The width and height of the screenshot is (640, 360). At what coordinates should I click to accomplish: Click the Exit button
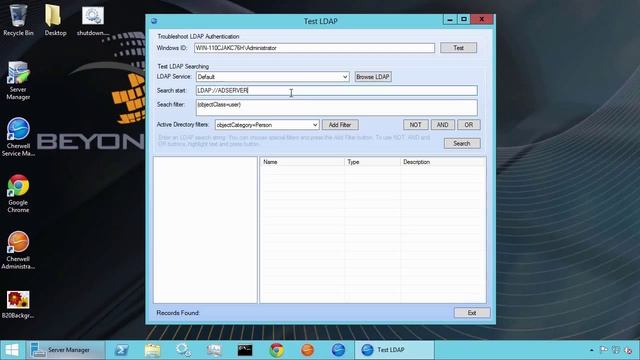472,313
